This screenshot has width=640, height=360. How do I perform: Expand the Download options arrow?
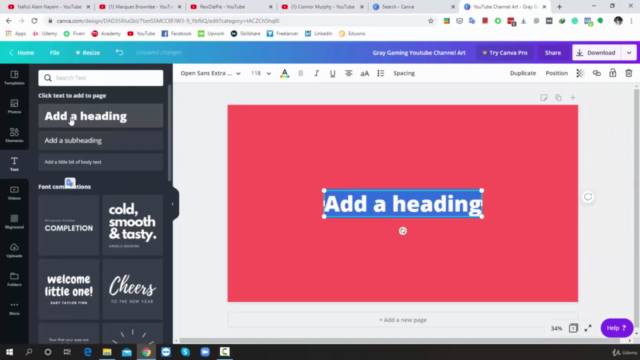tap(629, 53)
